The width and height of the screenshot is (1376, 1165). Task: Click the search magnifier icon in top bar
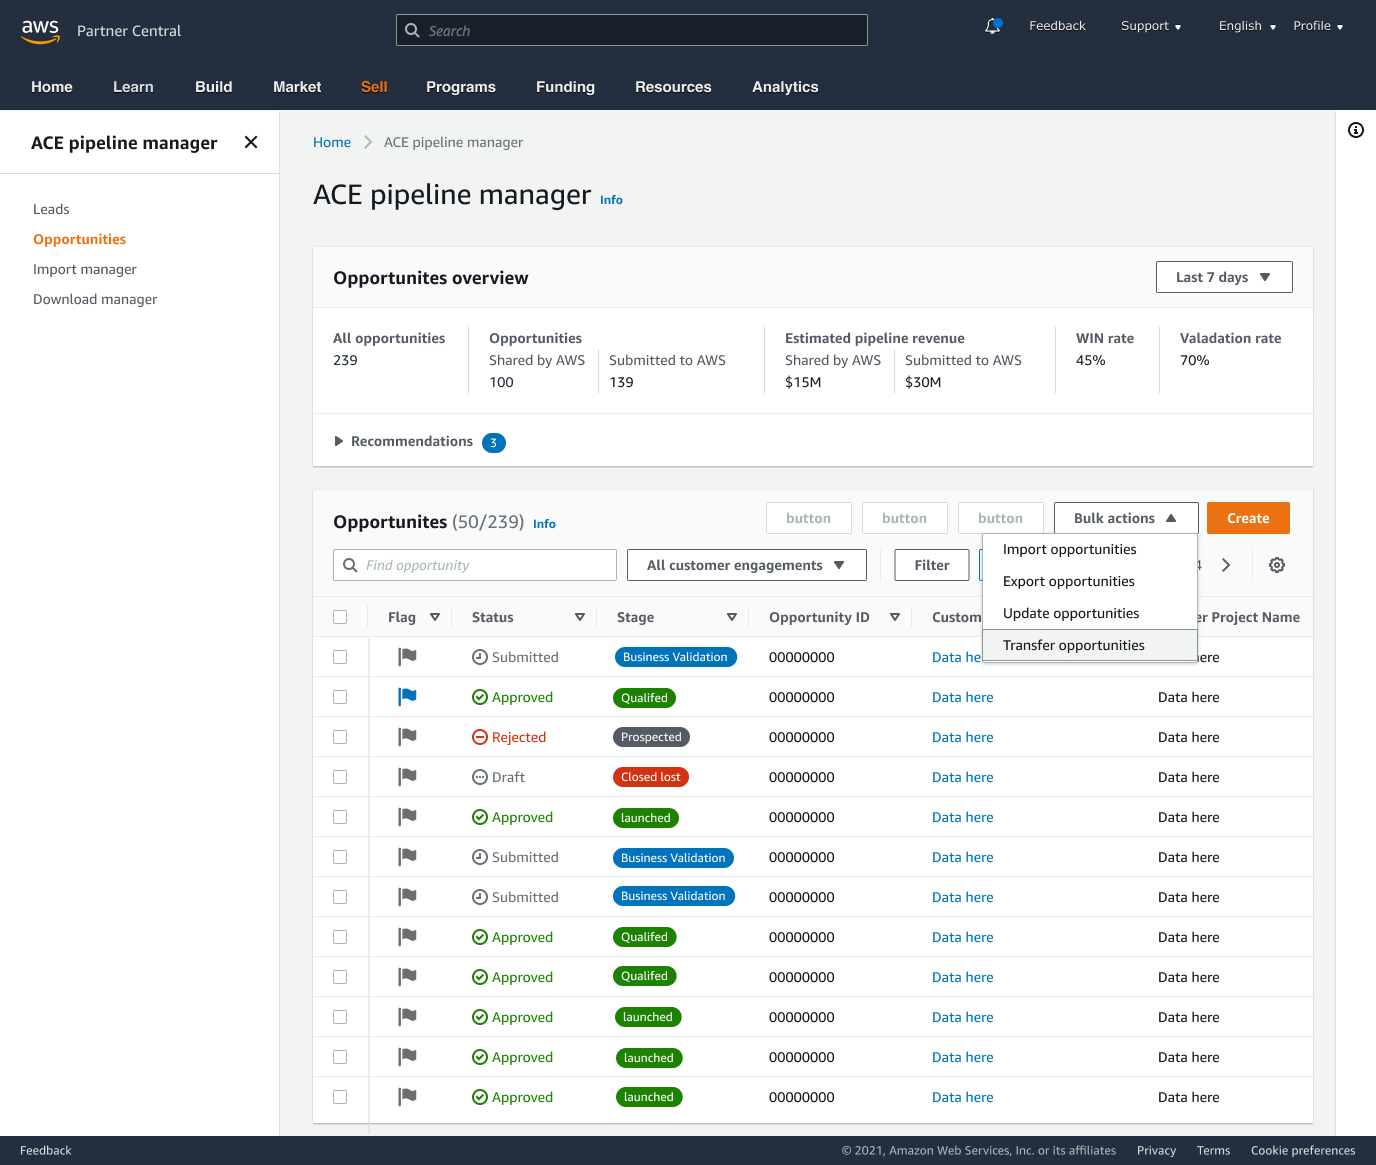click(x=412, y=30)
